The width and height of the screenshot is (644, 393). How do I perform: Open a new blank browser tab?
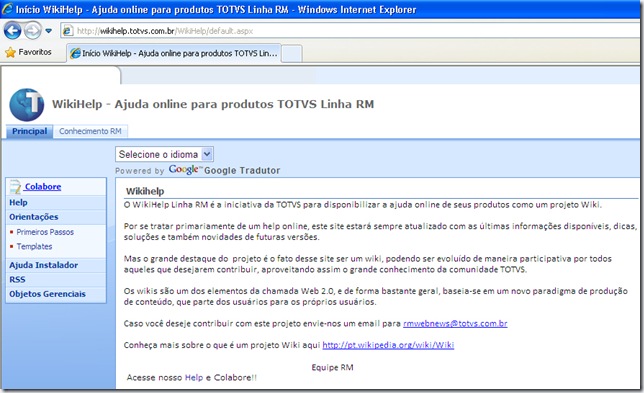tap(292, 54)
